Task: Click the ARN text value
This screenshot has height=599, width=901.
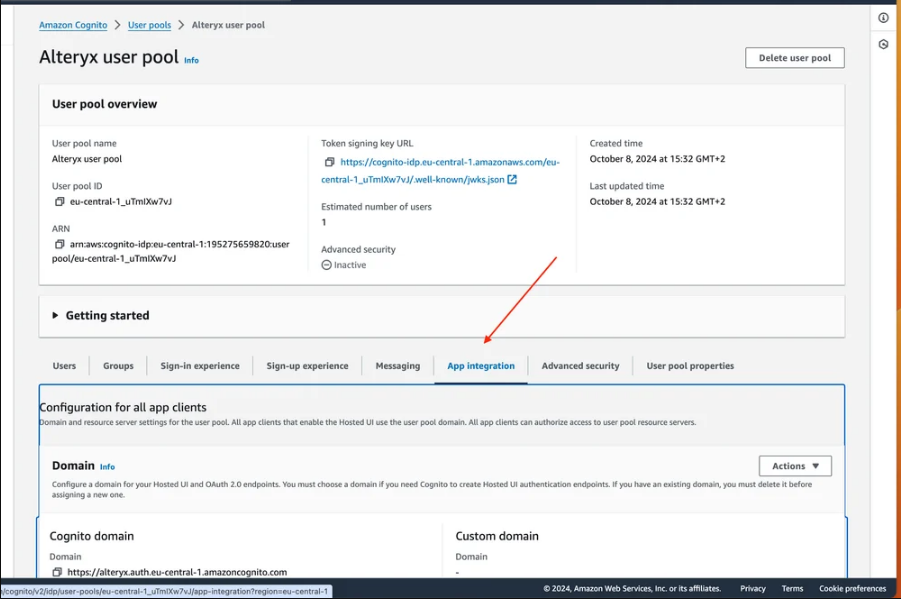Action: [171, 251]
